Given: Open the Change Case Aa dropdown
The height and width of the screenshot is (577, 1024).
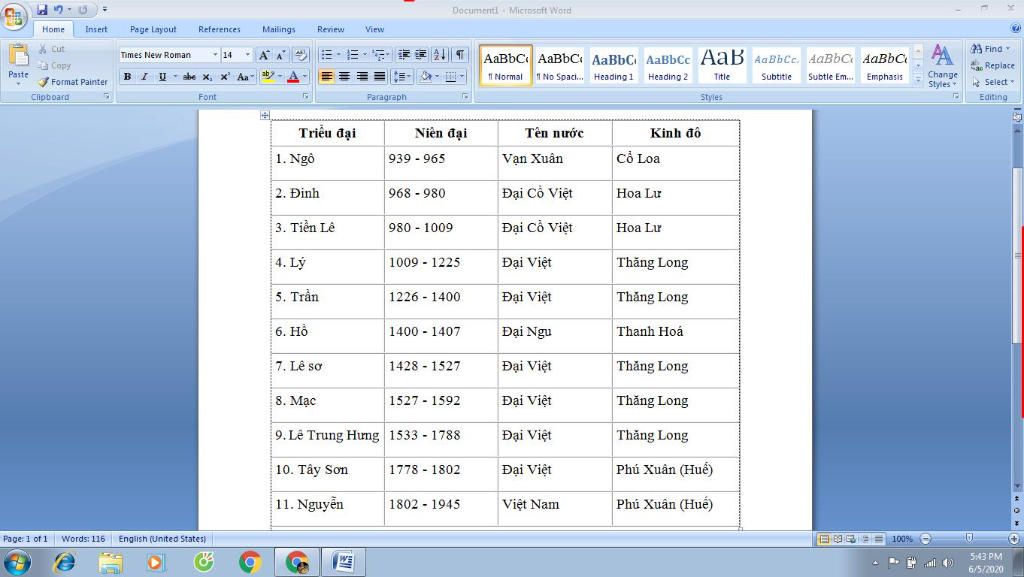Looking at the screenshot, I should pos(245,77).
